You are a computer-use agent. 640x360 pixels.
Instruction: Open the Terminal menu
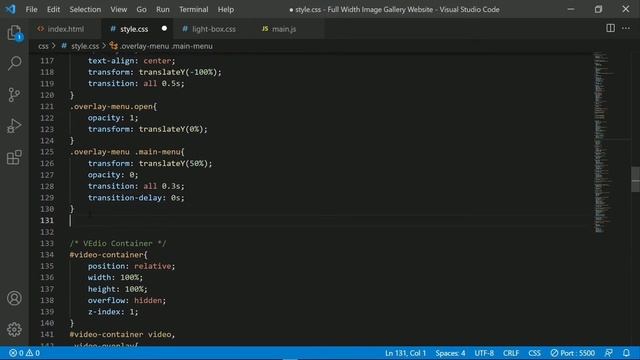[x=193, y=9]
